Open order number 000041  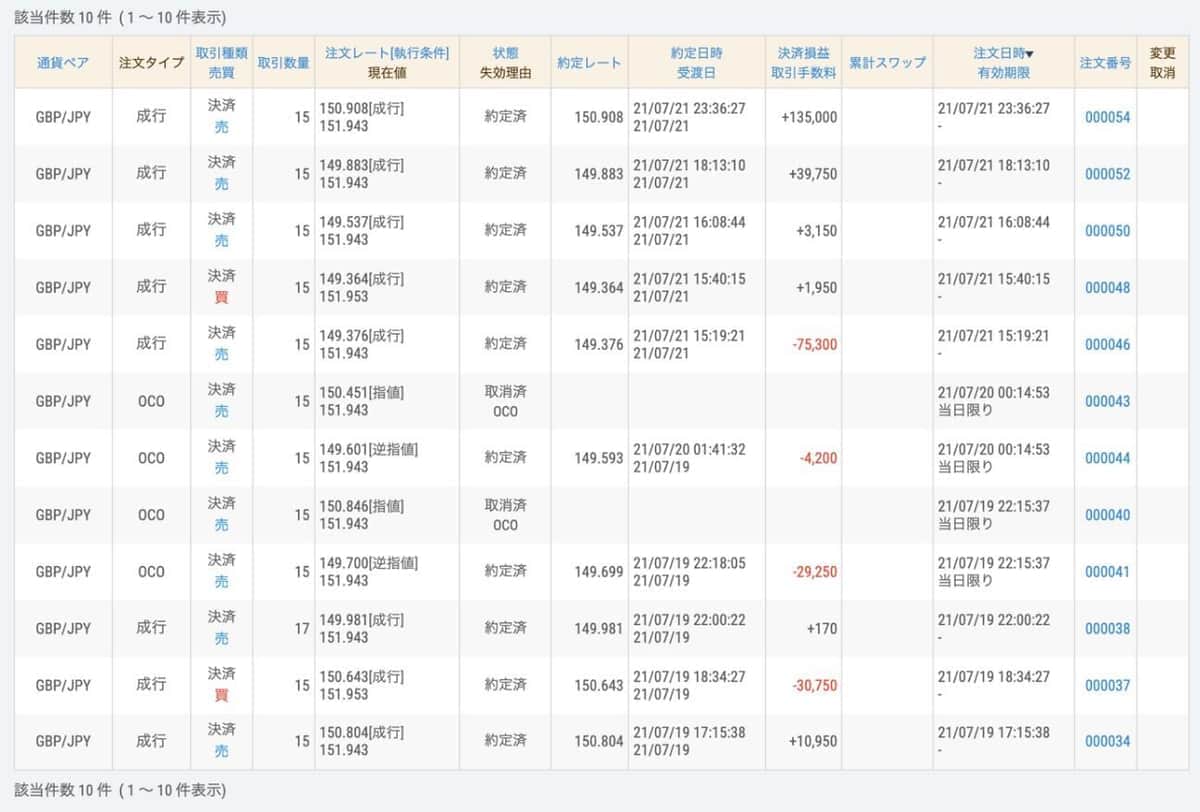(x=1107, y=572)
